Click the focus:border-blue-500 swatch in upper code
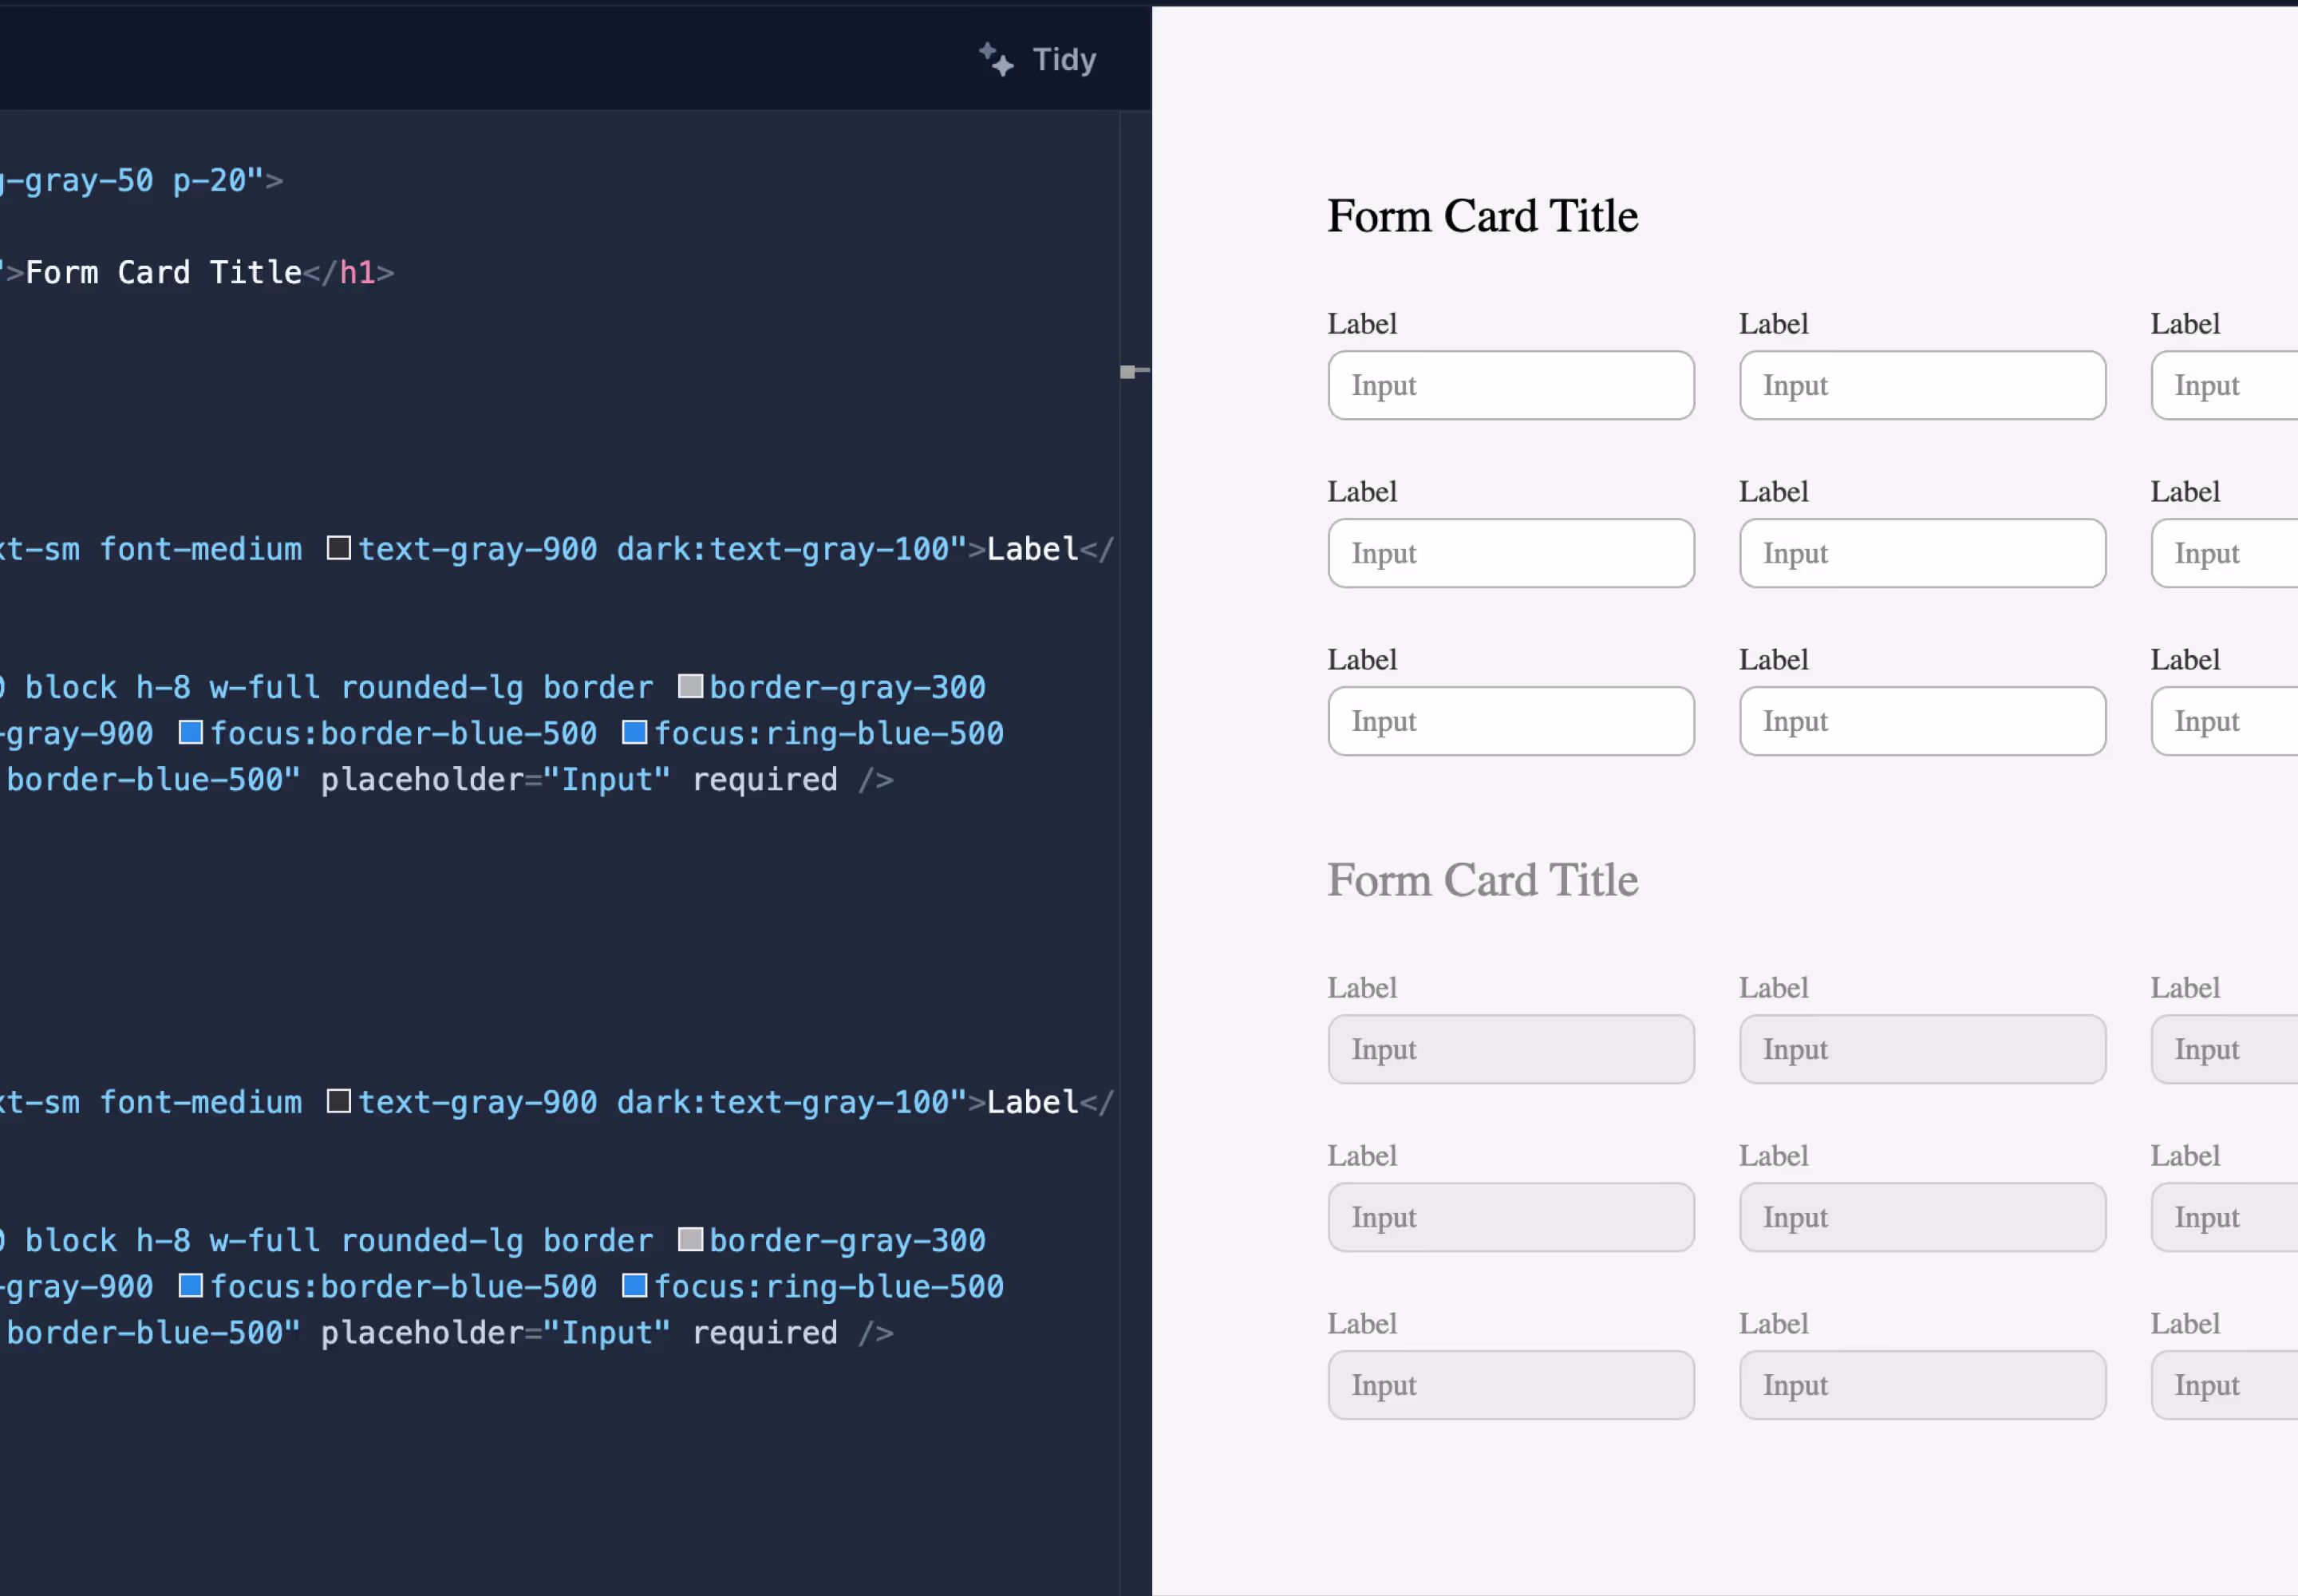Screen dimensions: 2298x1596 click(190, 732)
